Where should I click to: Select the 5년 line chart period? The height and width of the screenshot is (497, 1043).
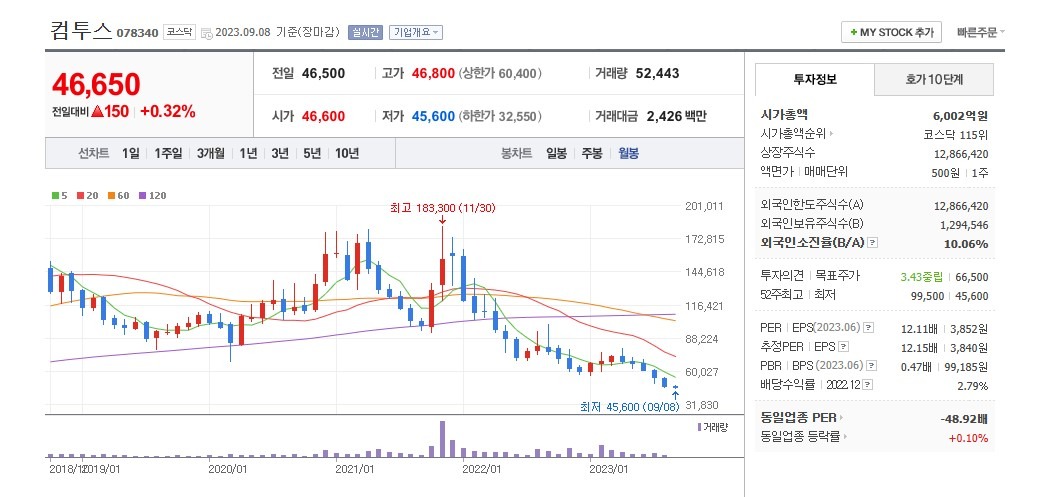coord(312,154)
